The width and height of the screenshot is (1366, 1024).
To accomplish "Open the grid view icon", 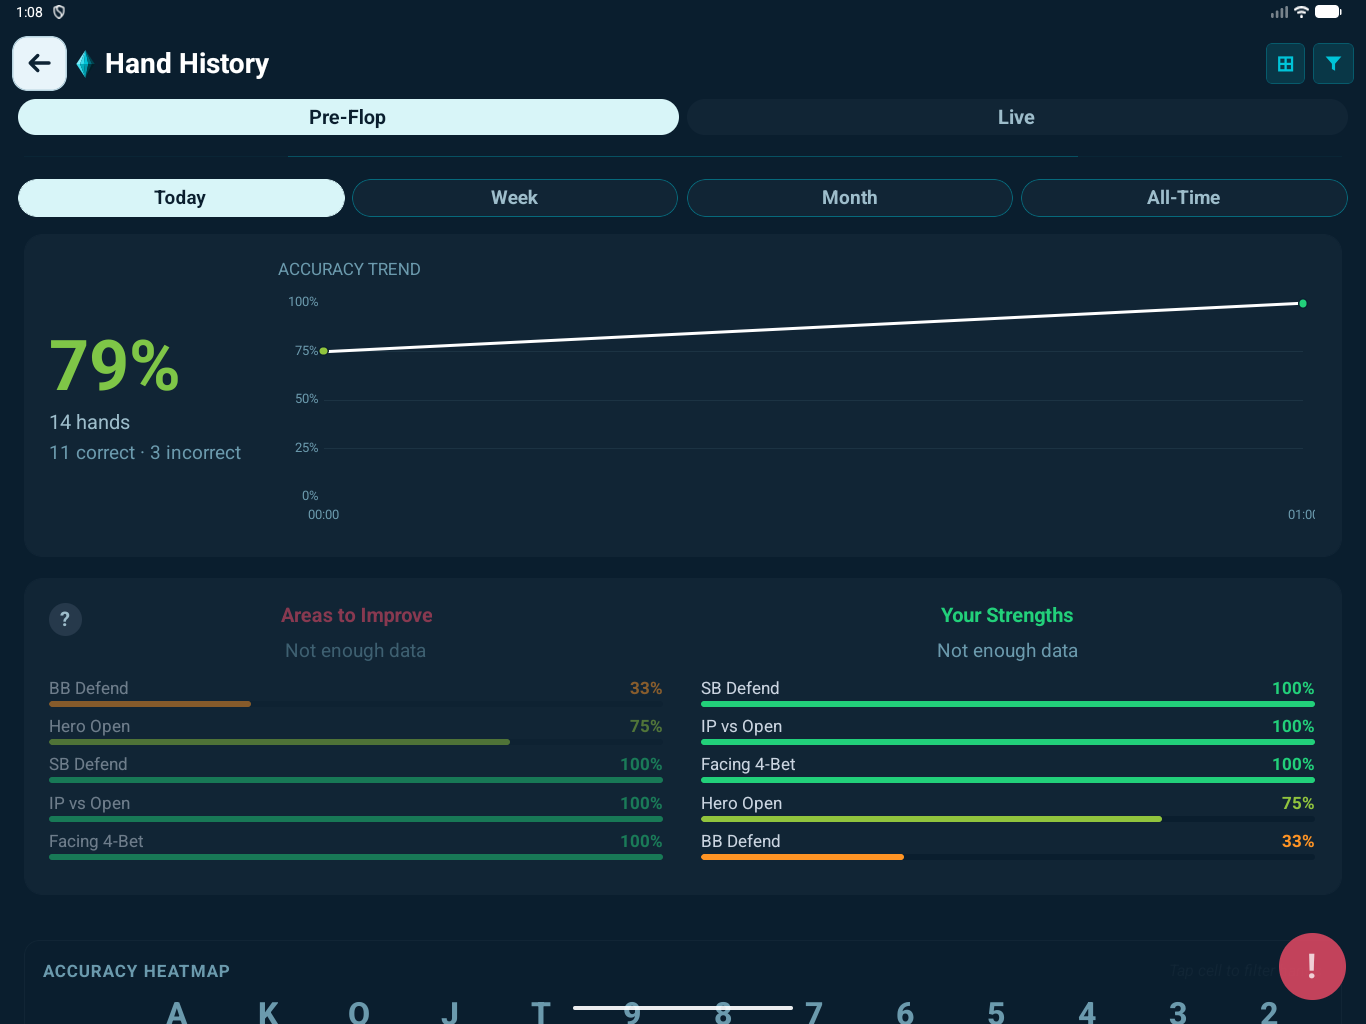I will click(1285, 64).
